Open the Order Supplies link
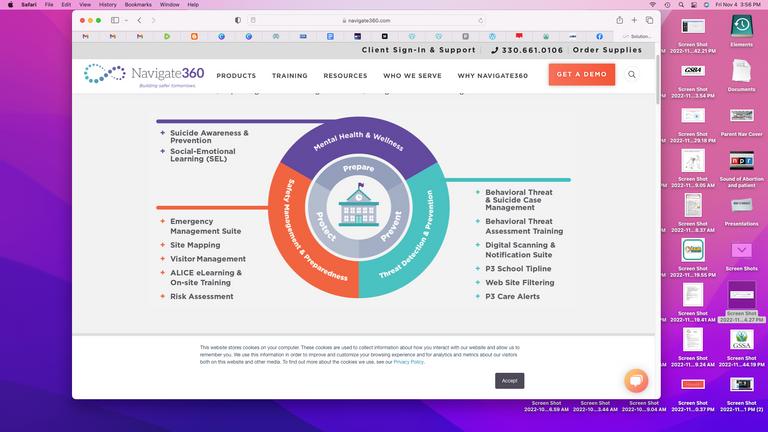 (607, 50)
